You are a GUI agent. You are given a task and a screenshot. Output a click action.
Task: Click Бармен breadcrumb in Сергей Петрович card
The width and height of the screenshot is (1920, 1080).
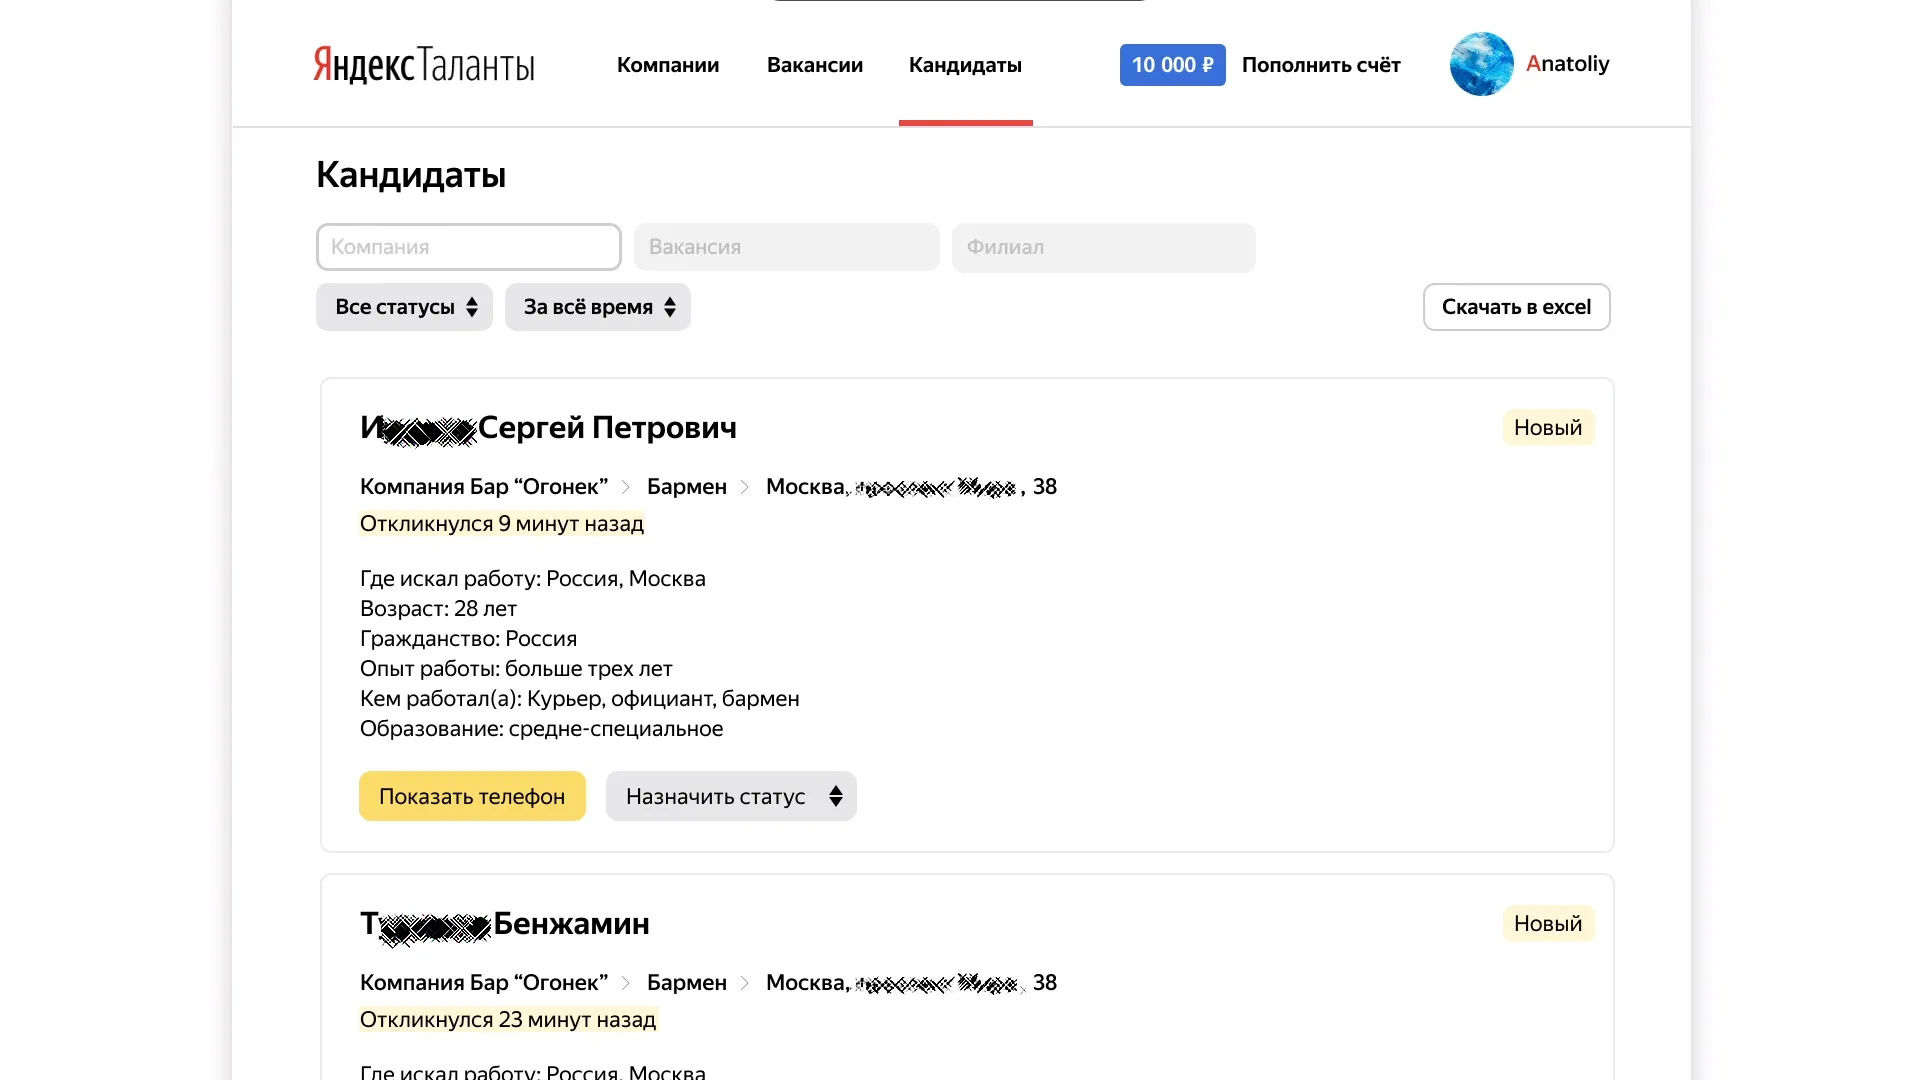(x=687, y=487)
